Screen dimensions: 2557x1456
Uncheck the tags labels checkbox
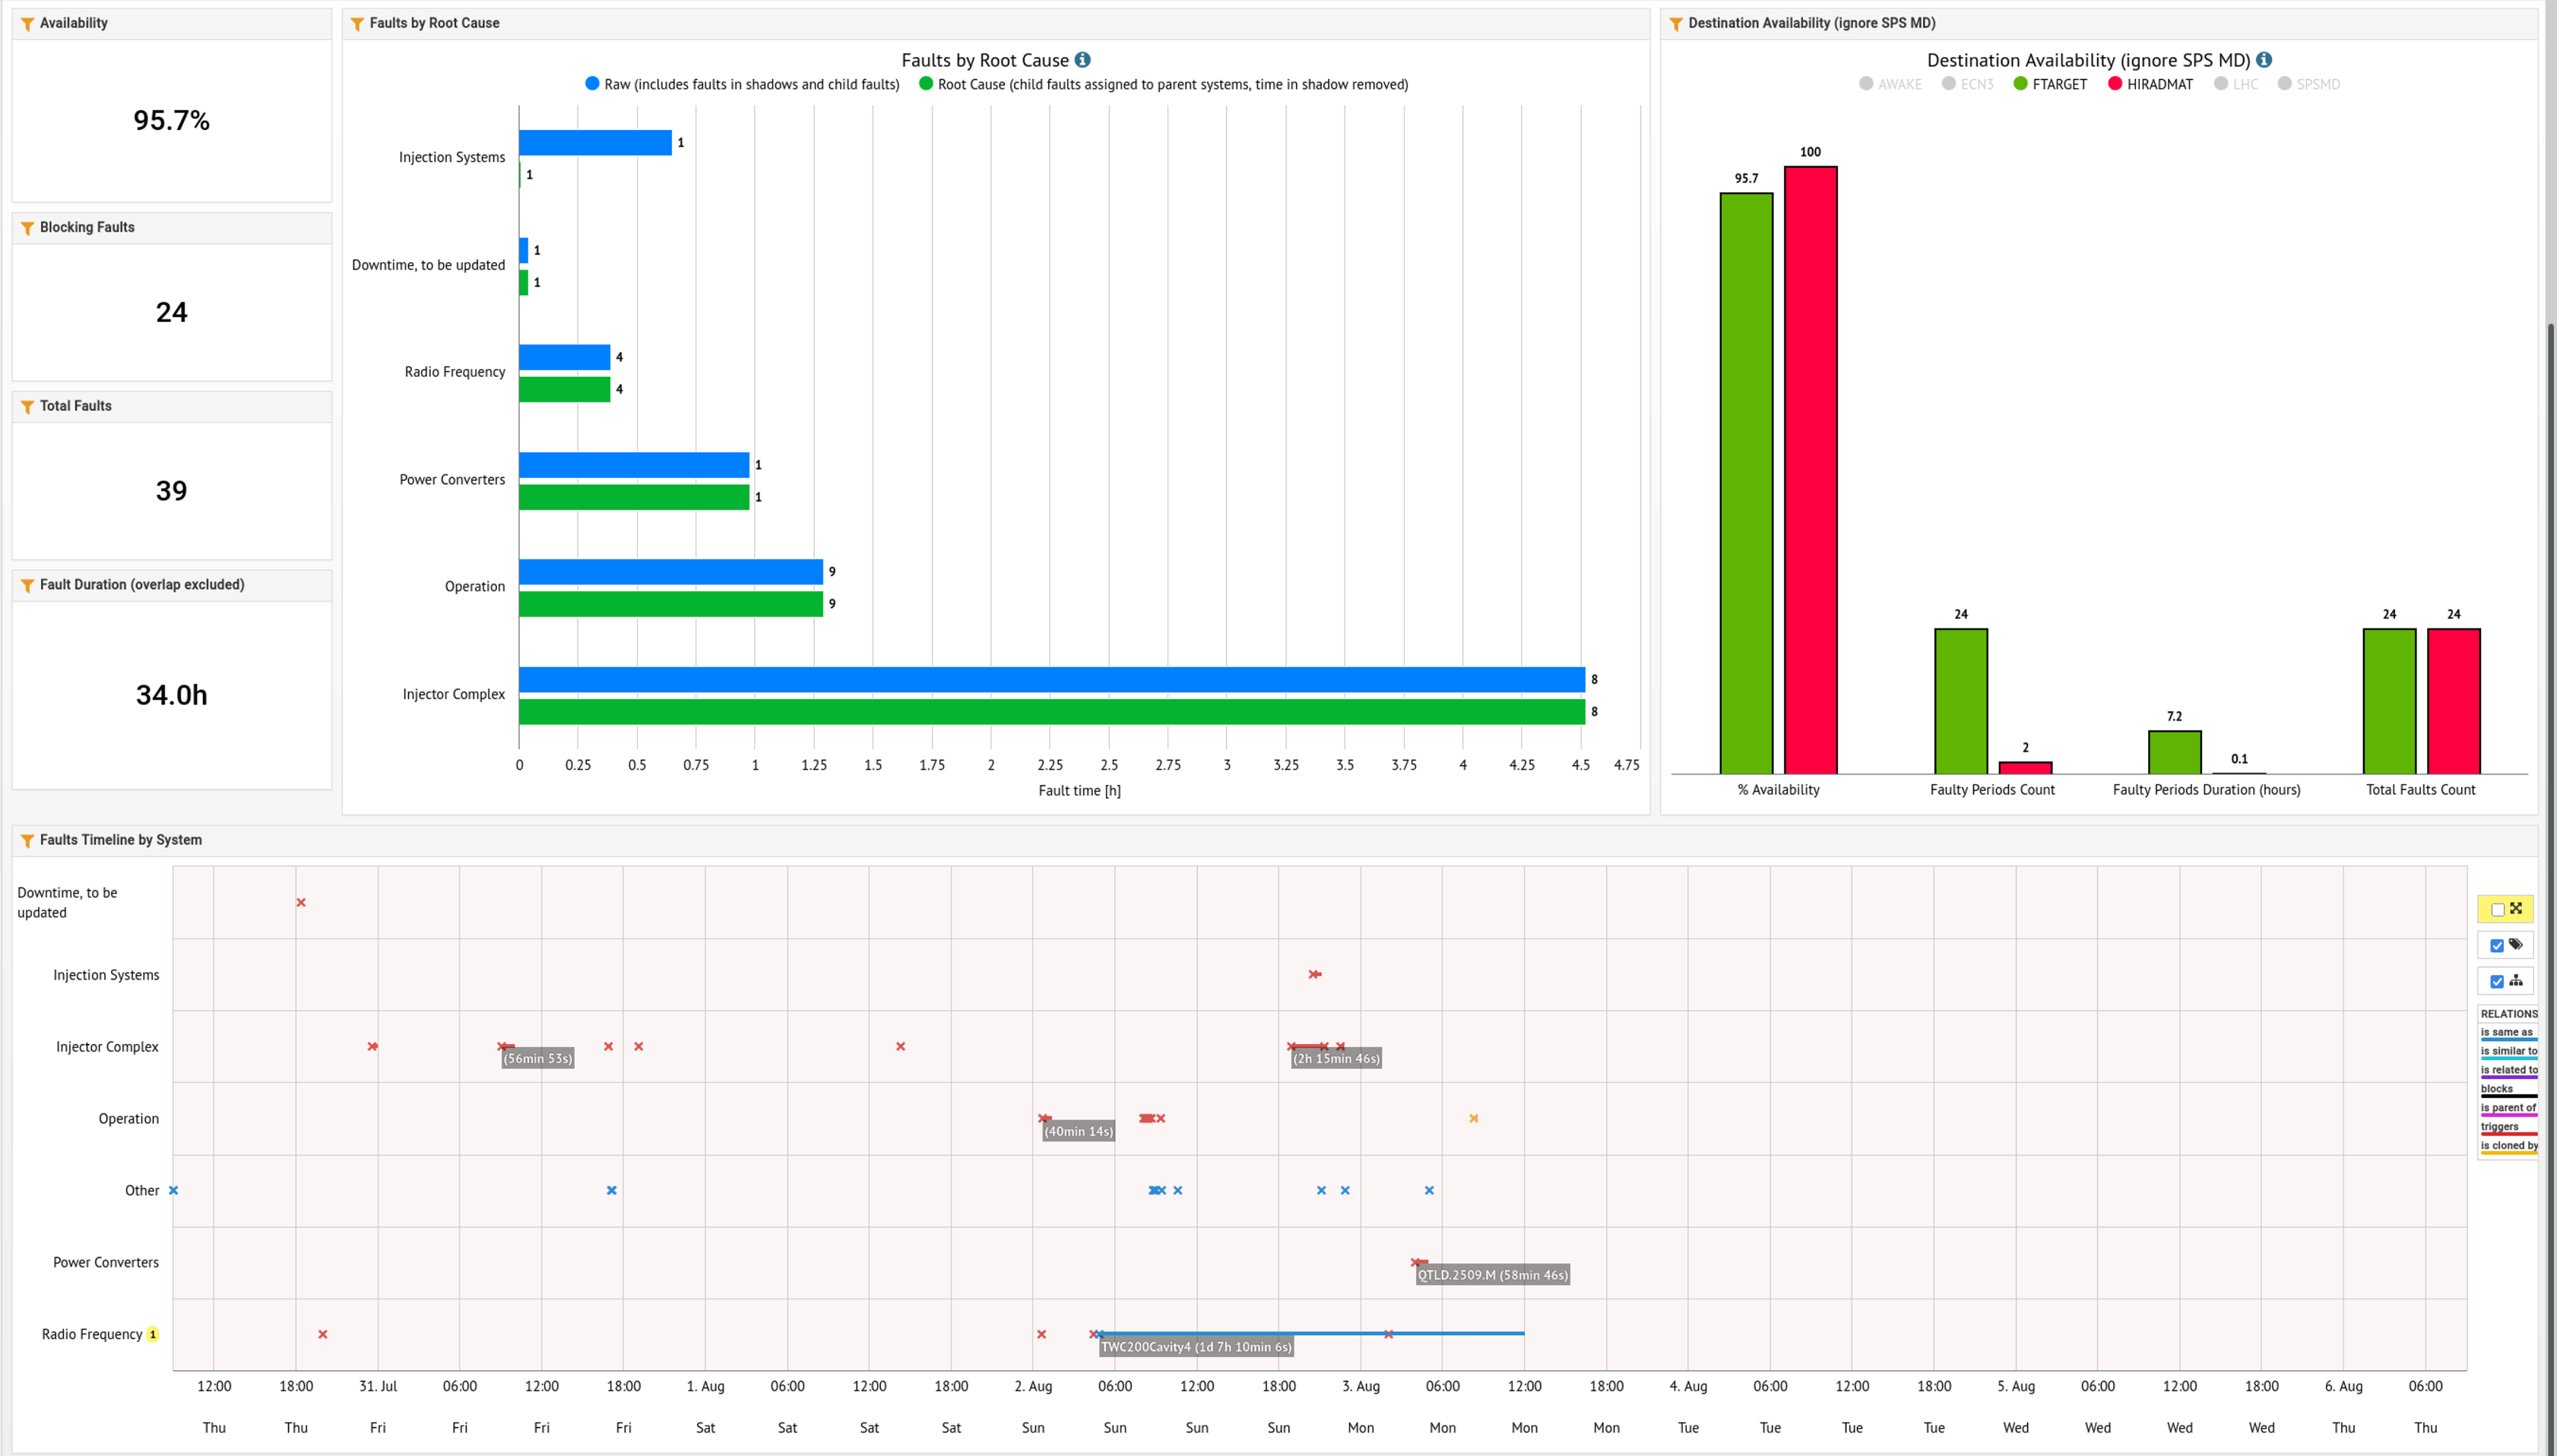coord(2497,945)
